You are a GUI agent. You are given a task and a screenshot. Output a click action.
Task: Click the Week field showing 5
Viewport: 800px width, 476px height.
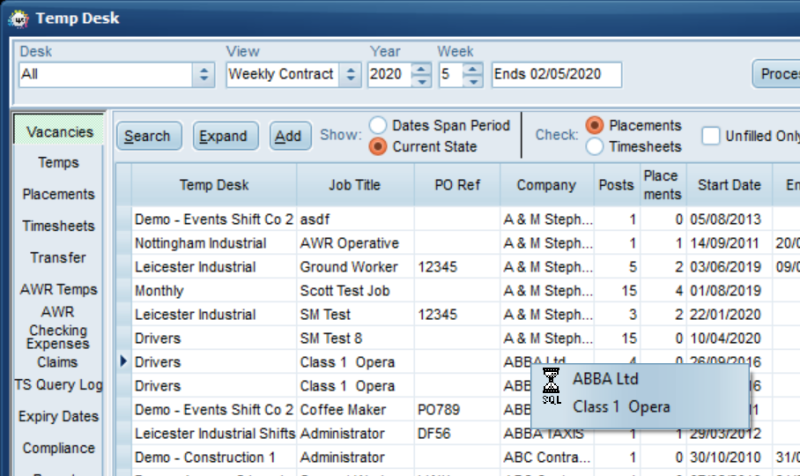click(x=451, y=74)
